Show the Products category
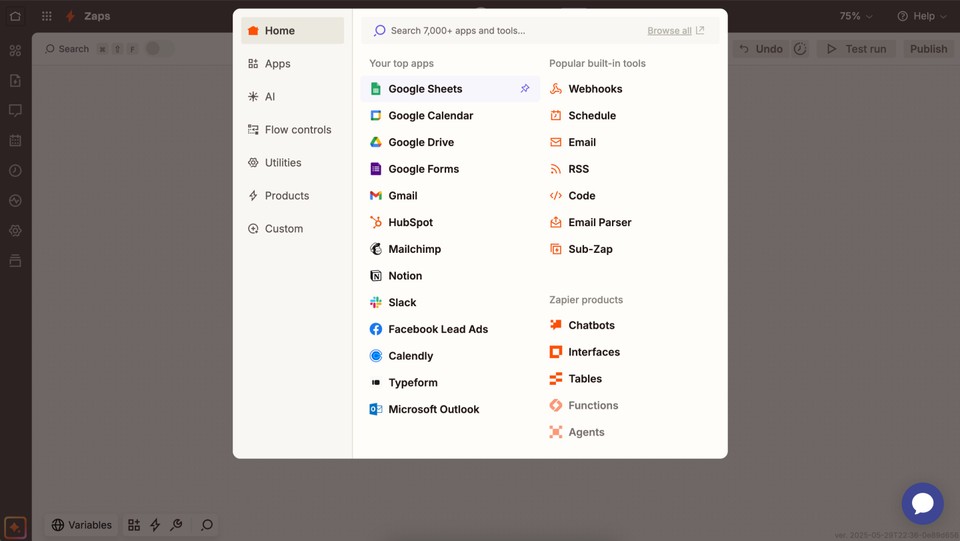Viewport: 960px width, 541px height. [293, 196]
